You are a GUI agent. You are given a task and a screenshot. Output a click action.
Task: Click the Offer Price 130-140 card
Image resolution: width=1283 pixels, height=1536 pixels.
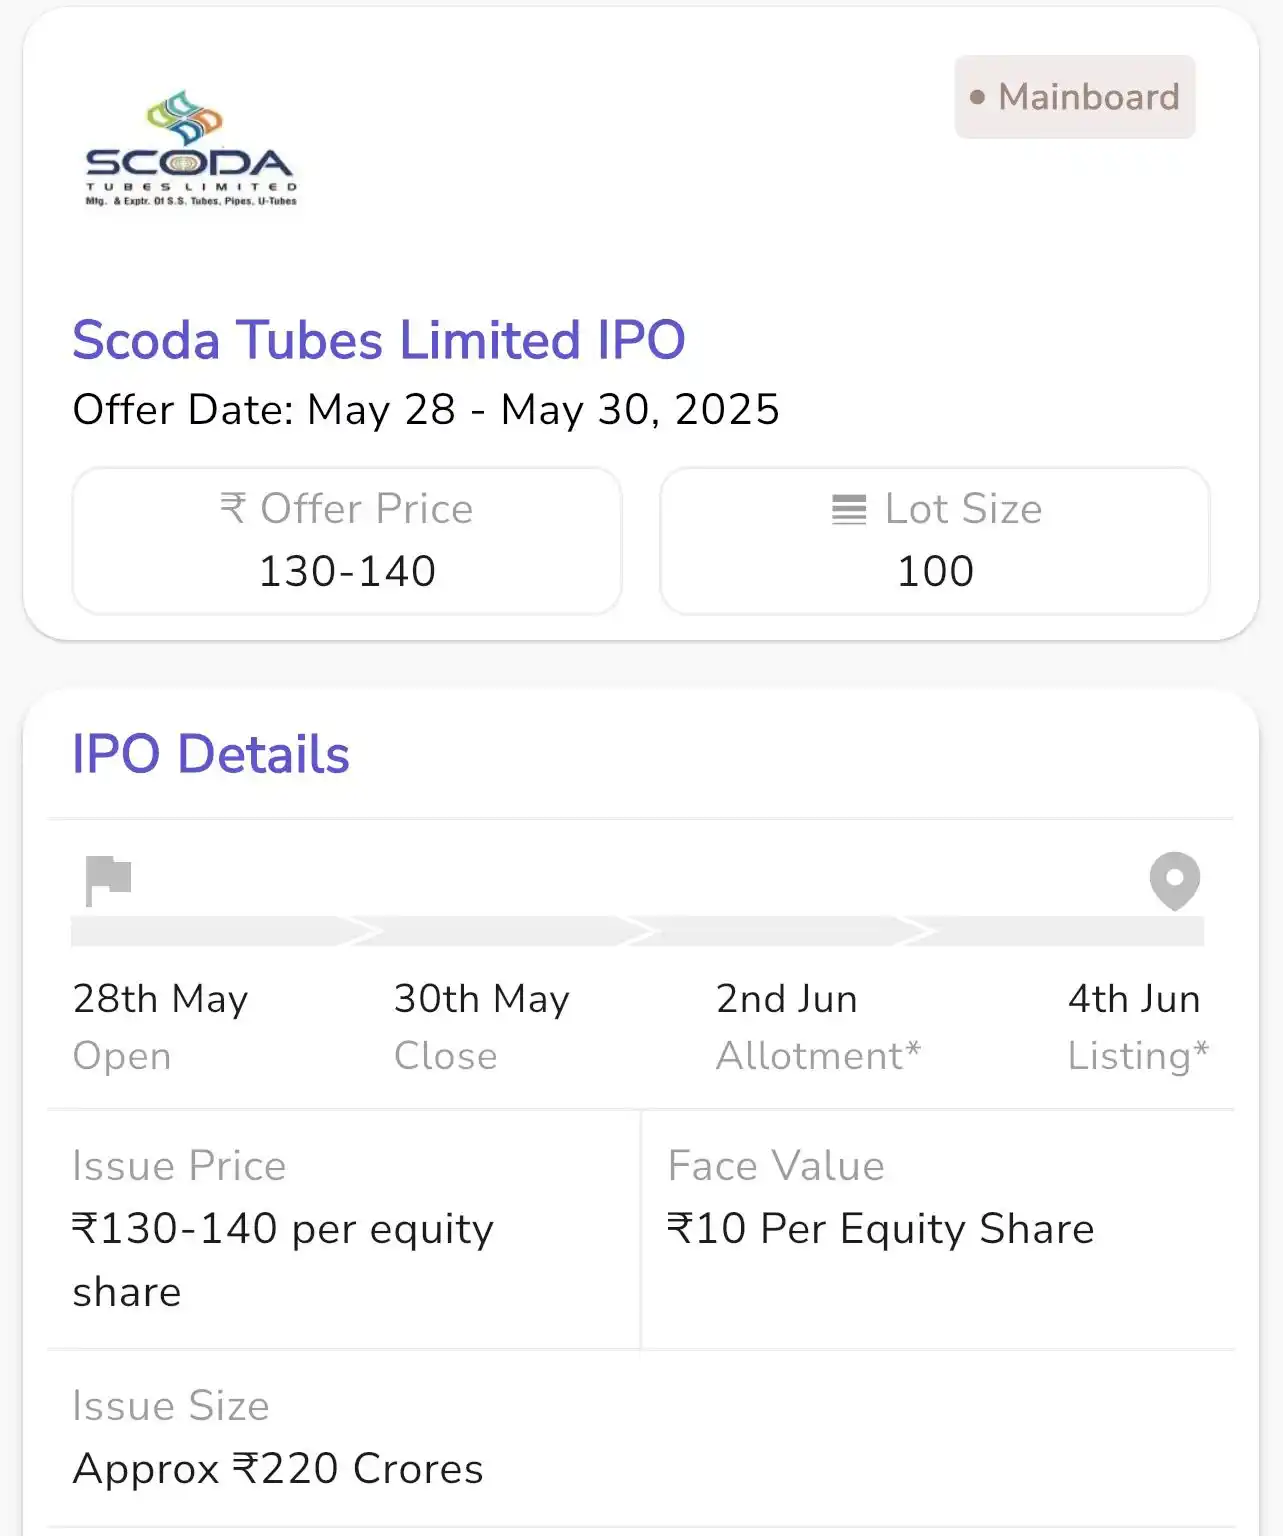tap(347, 541)
